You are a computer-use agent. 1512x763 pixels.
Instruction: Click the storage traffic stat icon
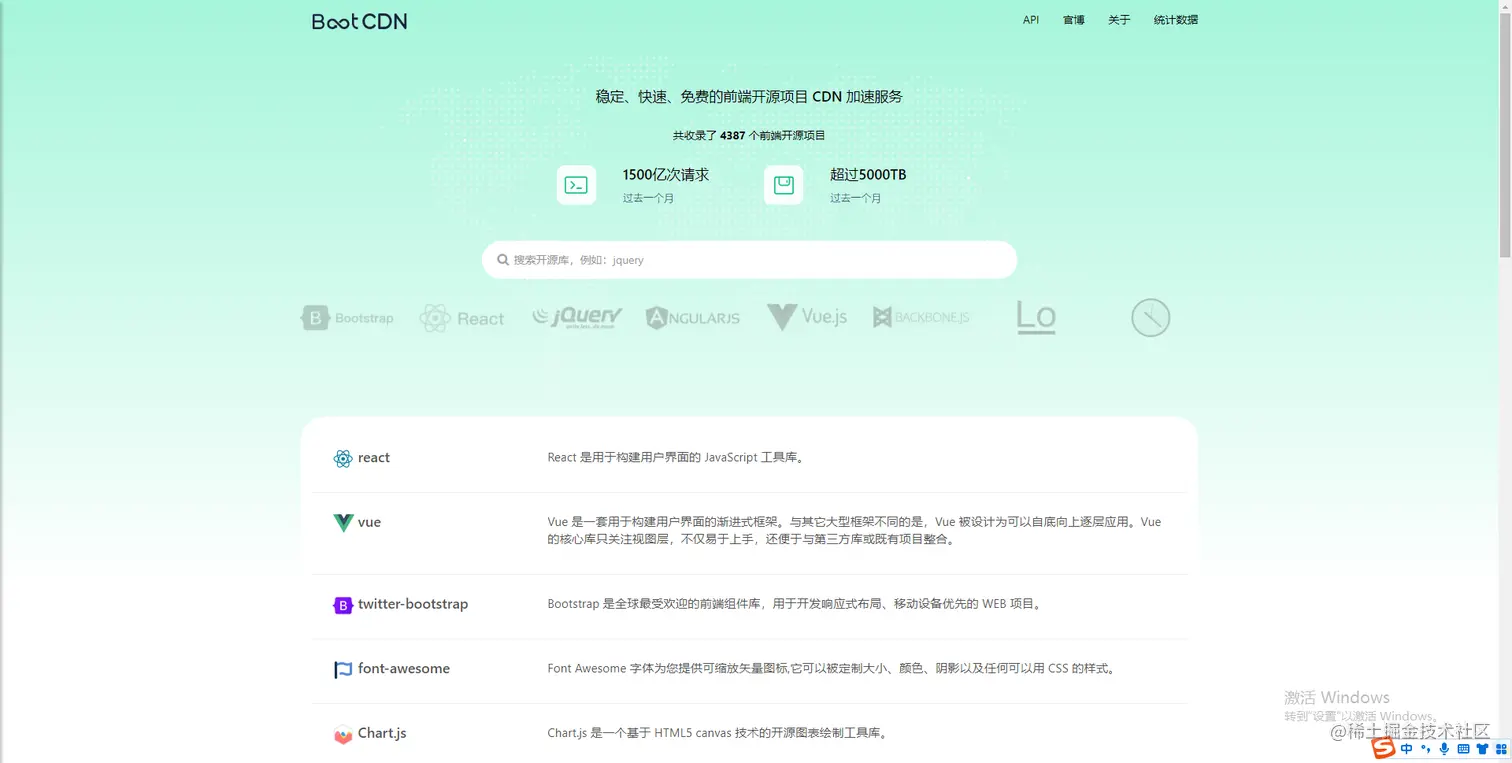783,185
